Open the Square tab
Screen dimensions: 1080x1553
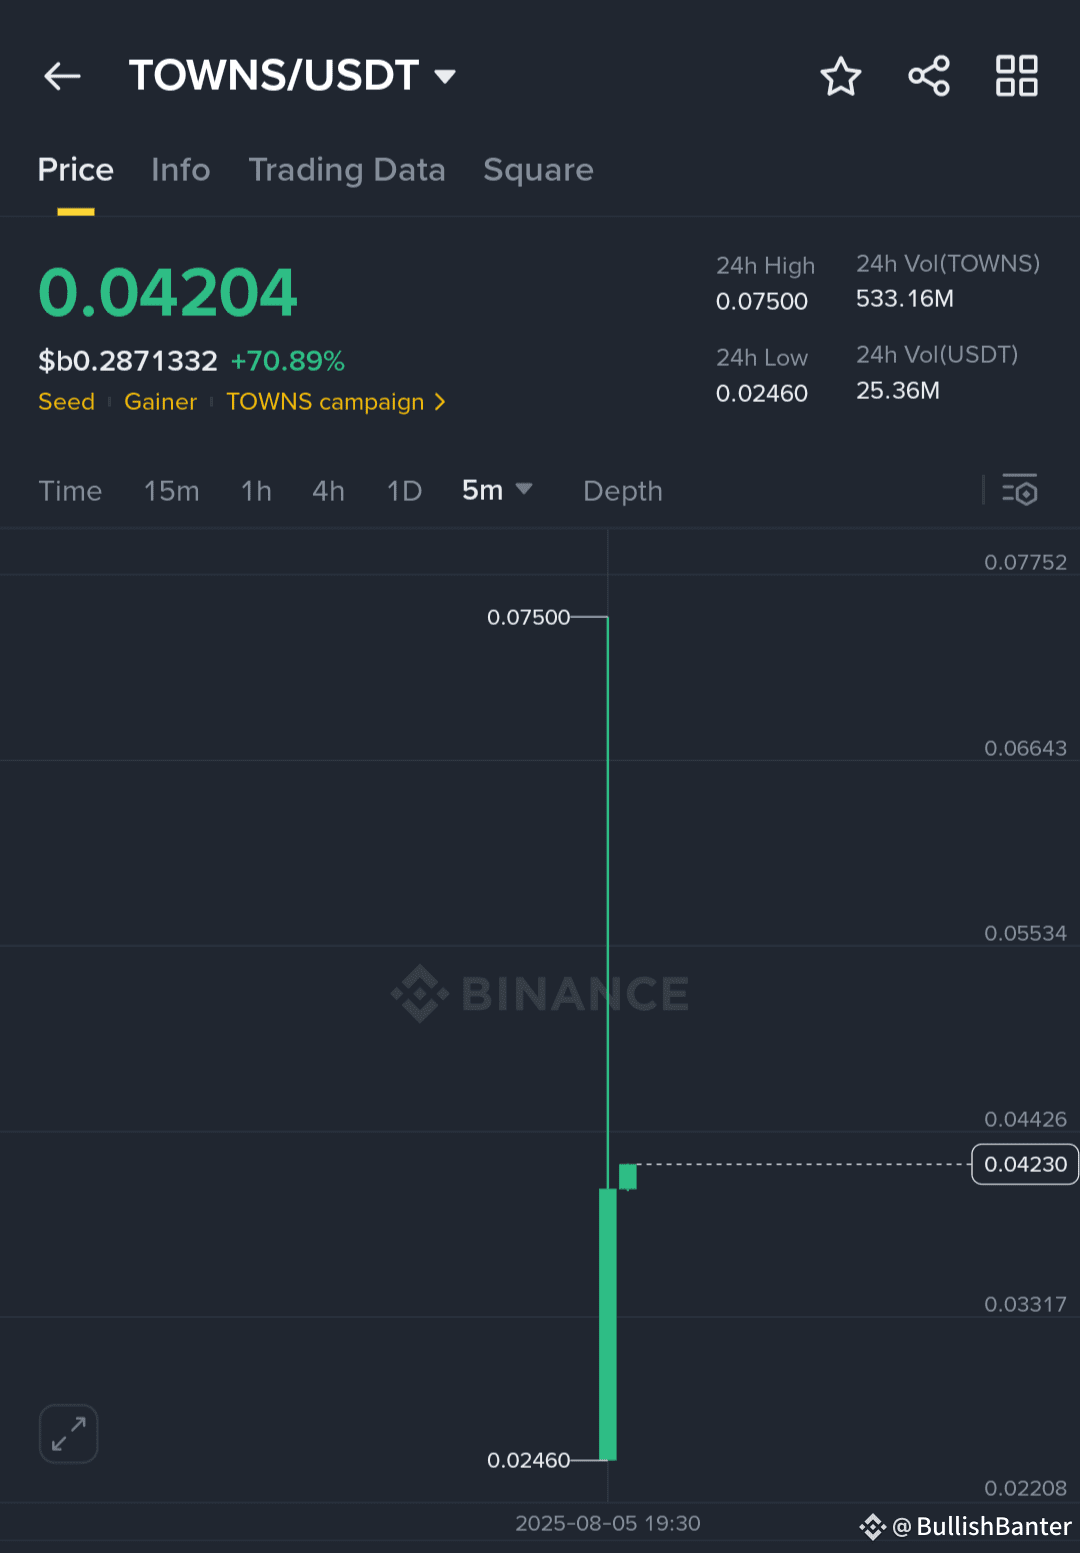pyautogui.click(x=538, y=170)
